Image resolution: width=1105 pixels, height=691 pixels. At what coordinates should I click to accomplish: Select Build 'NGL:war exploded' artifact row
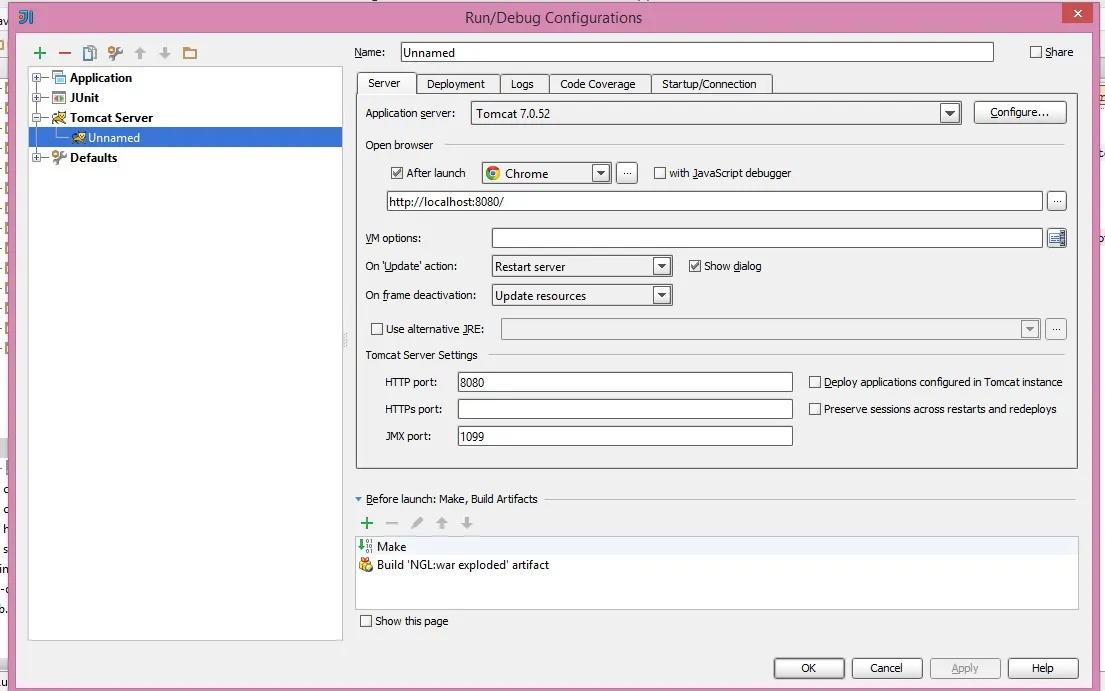(717, 565)
